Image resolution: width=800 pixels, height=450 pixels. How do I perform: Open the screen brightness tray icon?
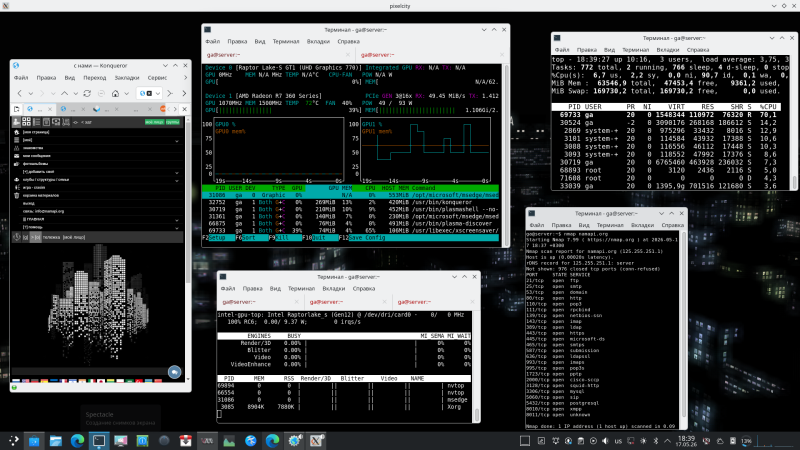pyautogui.click(x=643, y=441)
